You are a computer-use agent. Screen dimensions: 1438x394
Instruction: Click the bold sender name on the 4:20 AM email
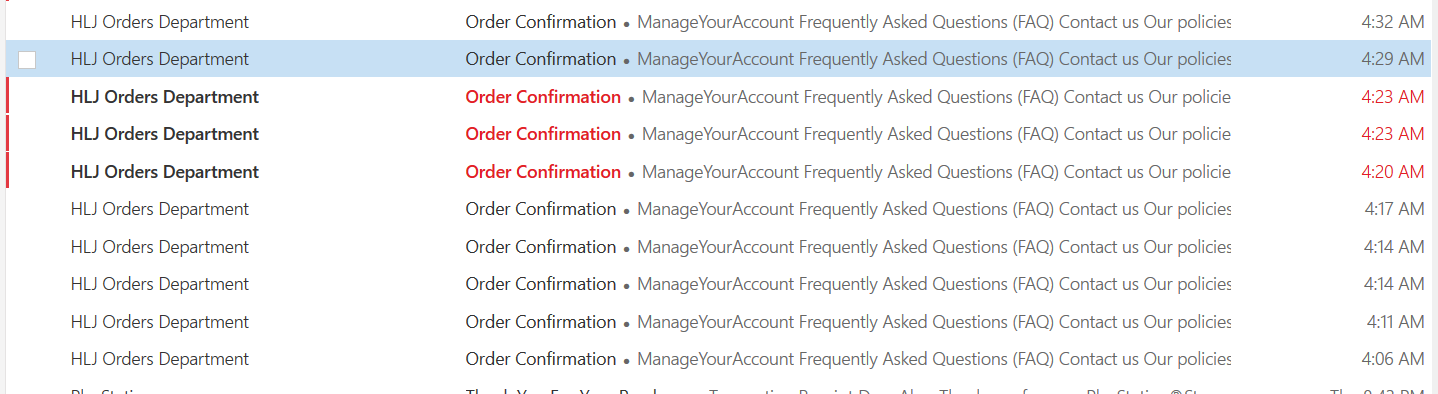click(x=165, y=172)
